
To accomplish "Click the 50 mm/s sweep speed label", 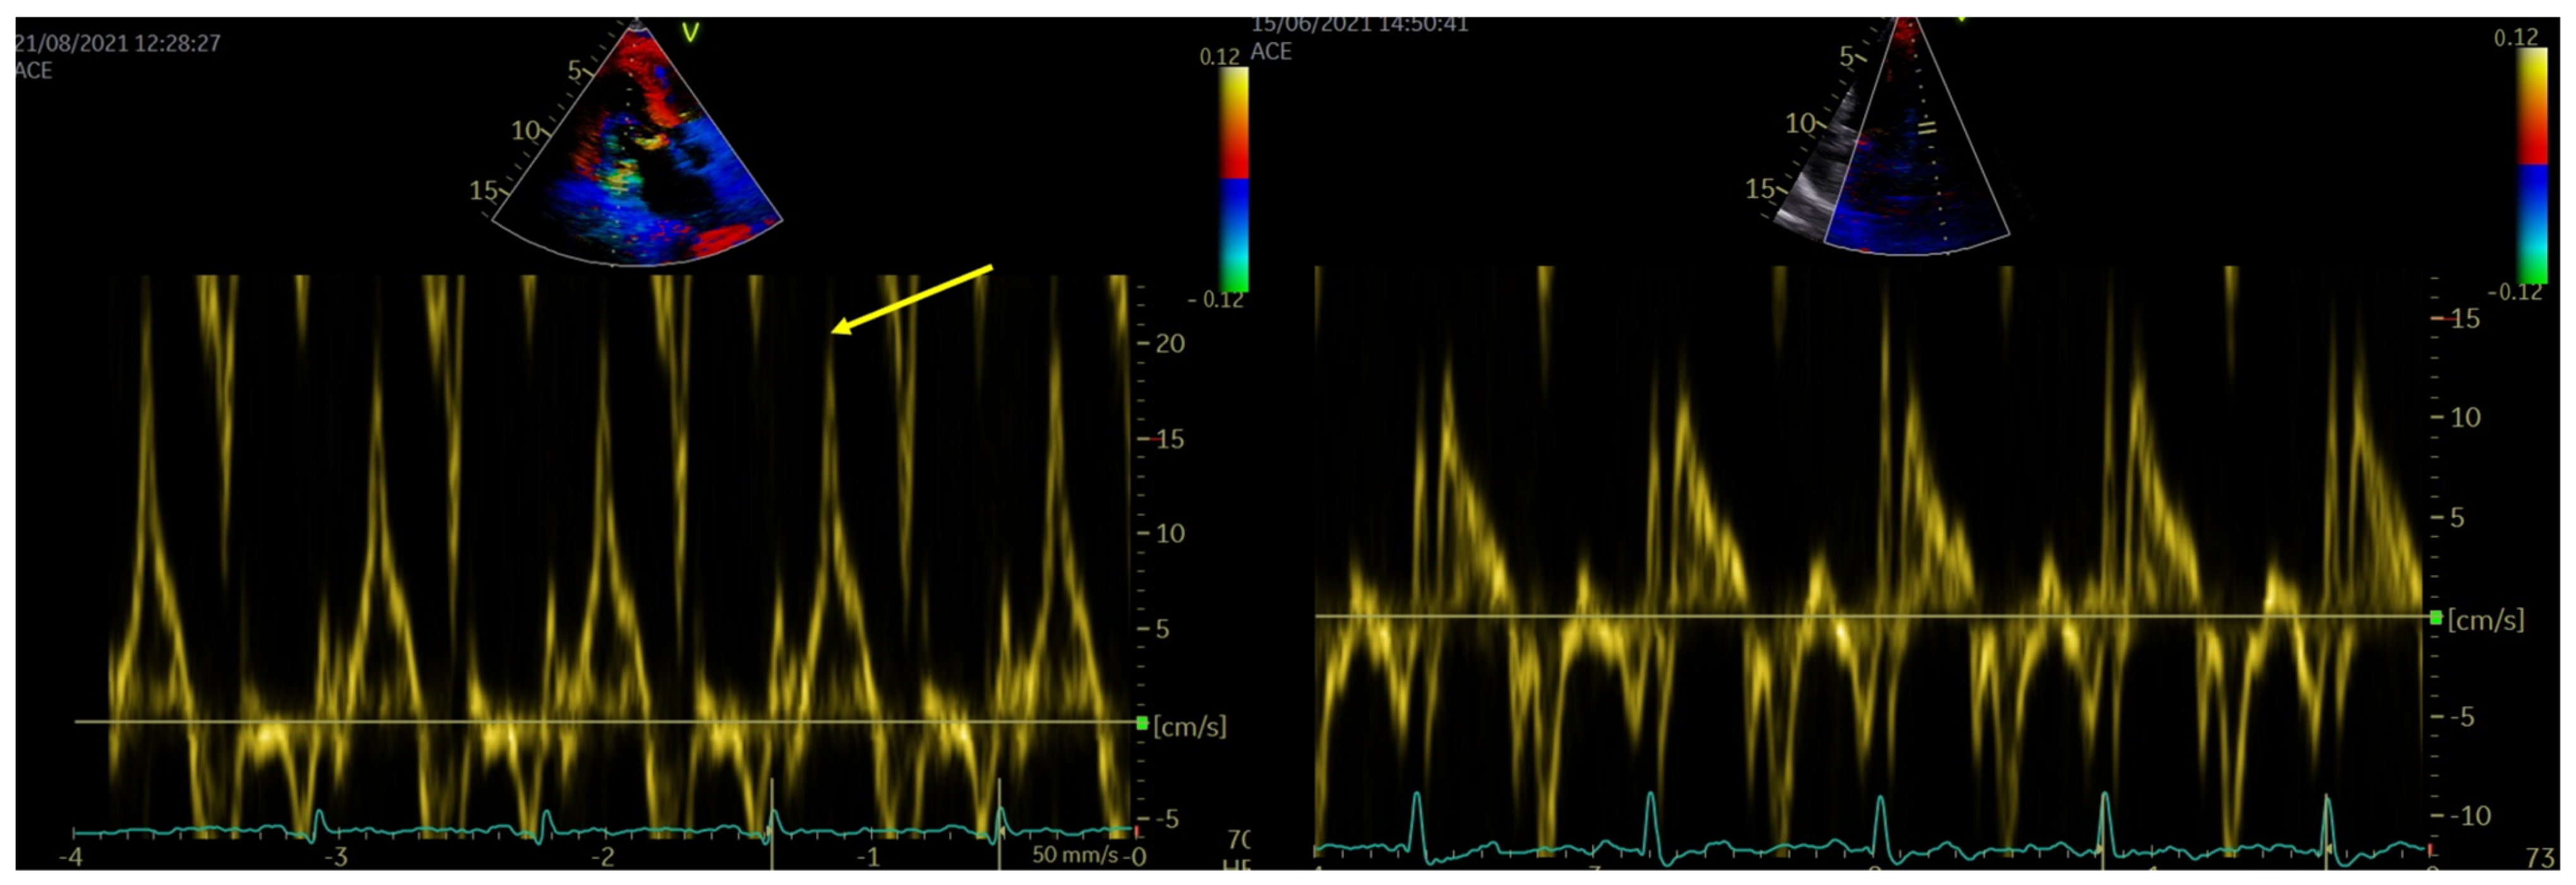I will click(x=1074, y=855).
